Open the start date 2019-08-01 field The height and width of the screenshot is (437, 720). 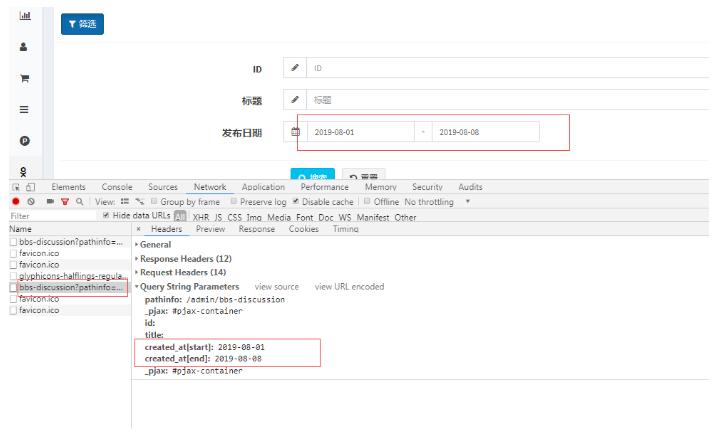pyautogui.click(x=360, y=132)
